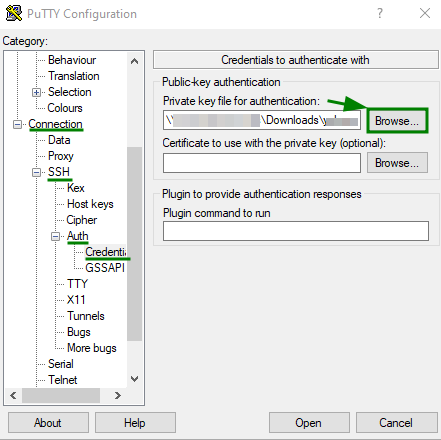Viewport: 441px width, 440px height.
Task: Select the Connection category
Action: pos(55,124)
